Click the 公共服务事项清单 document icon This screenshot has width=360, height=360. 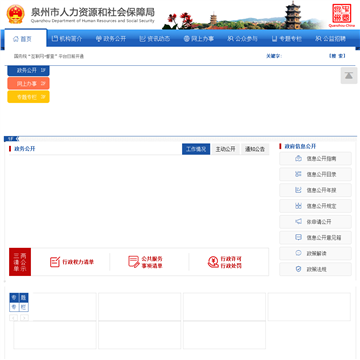(134, 262)
